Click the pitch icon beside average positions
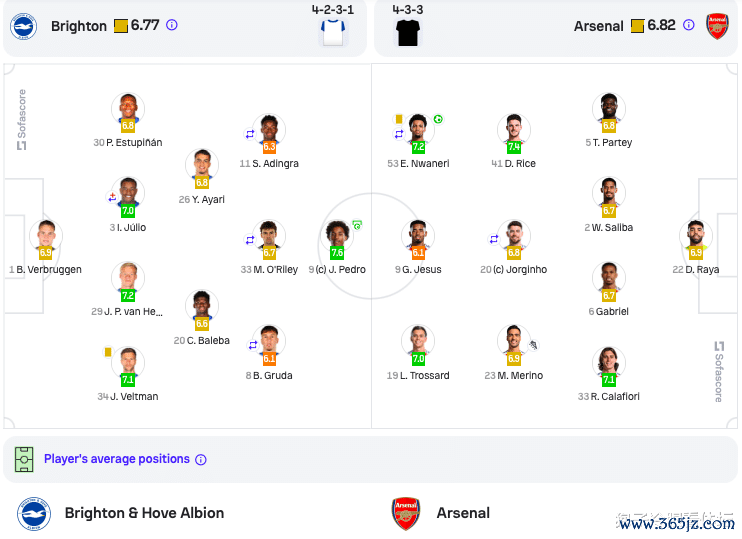This screenshot has width=742, height=539. tap(24, 459)
